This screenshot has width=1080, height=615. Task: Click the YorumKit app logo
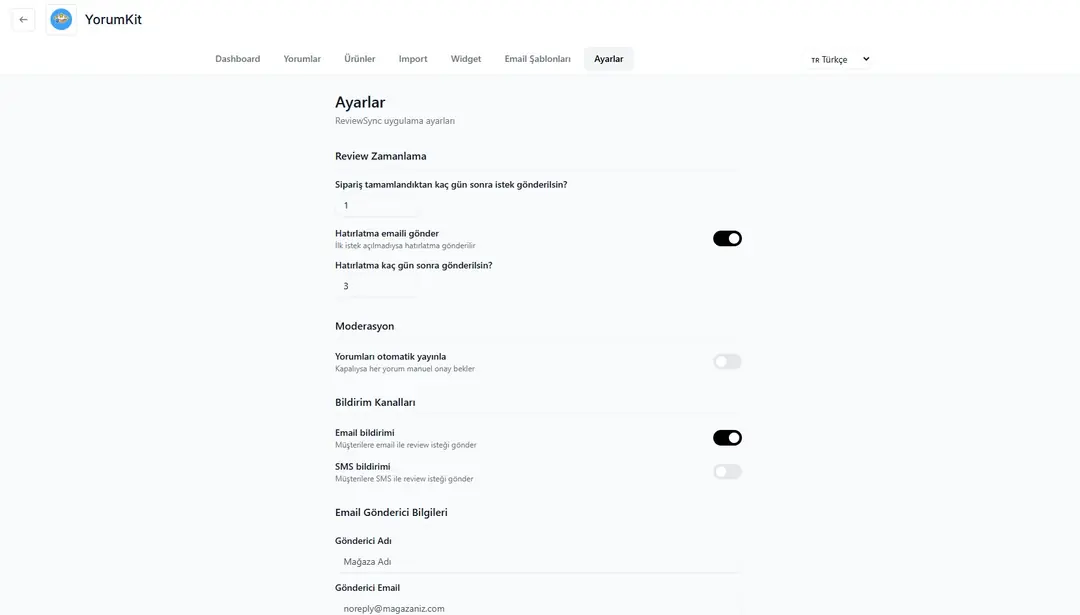click(61, 19)
